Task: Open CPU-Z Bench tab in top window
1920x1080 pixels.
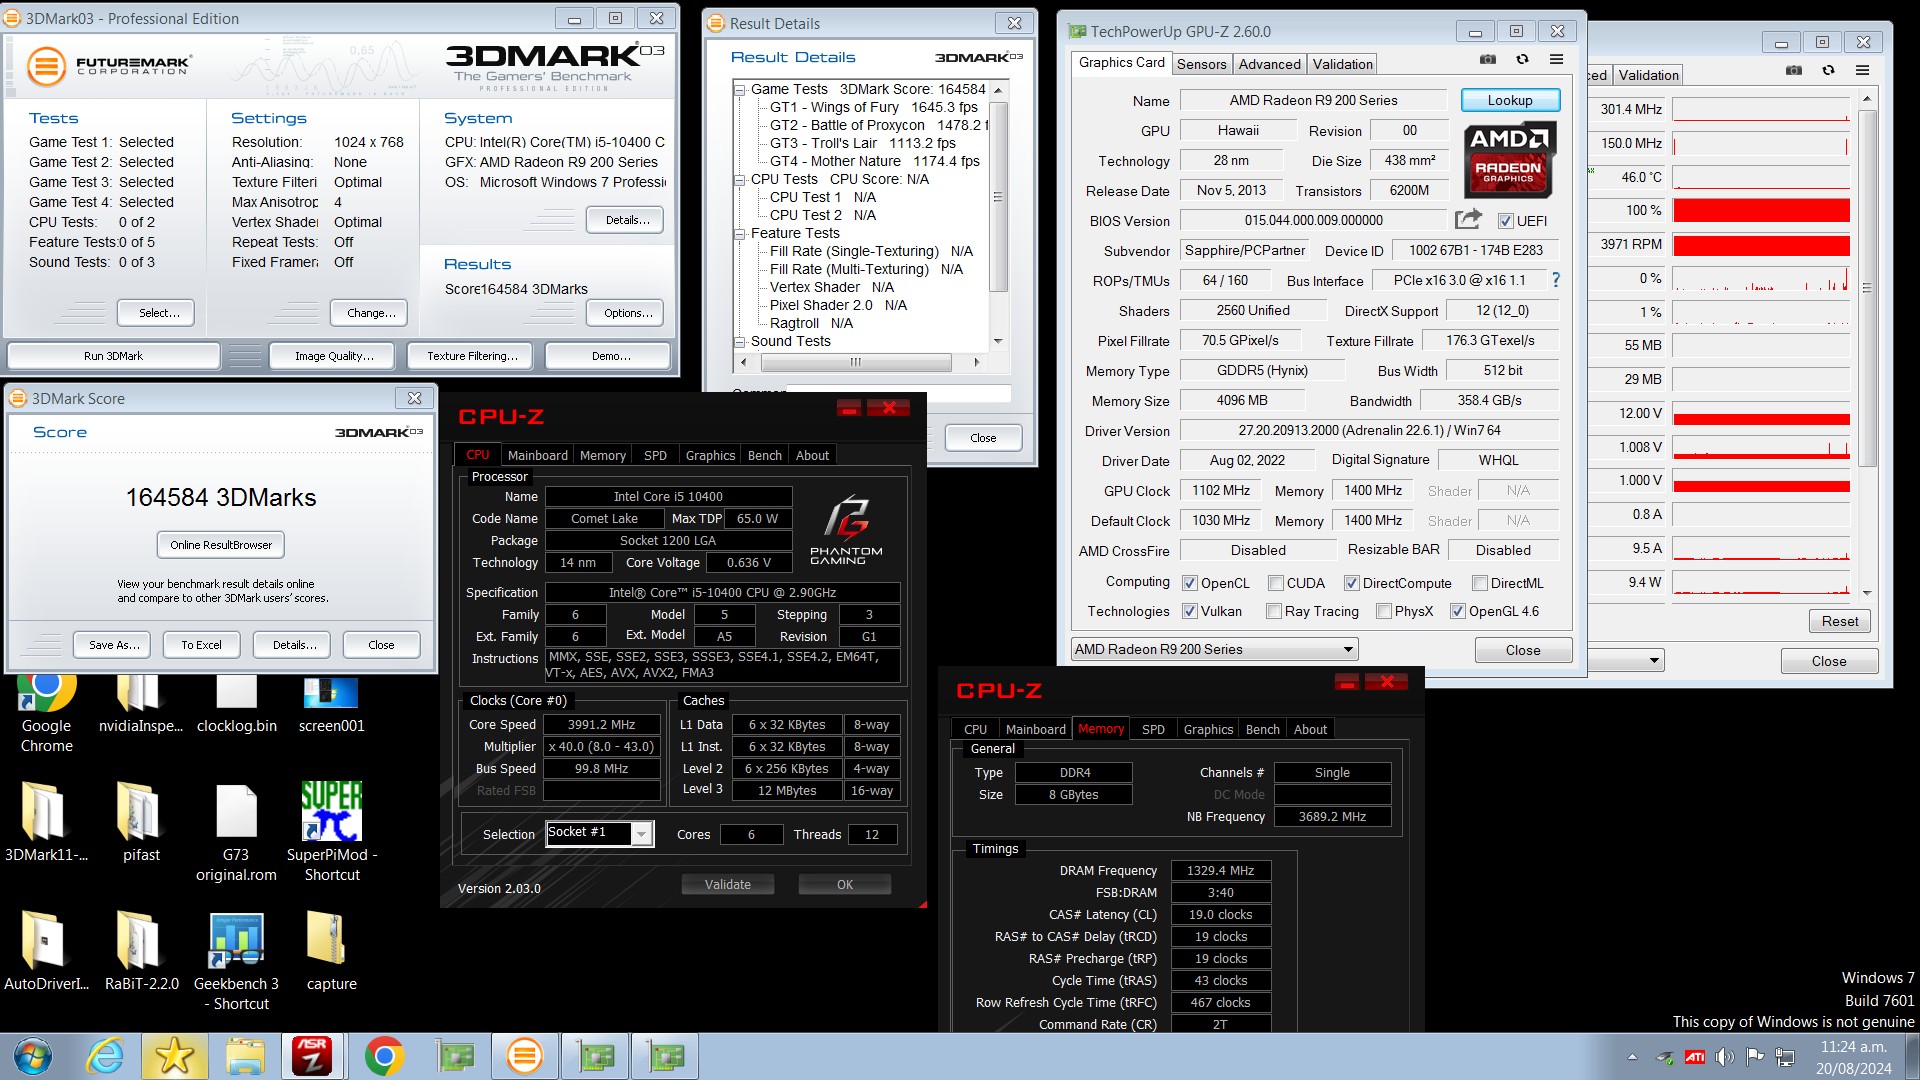Action: pyautogui.click(x=764, y=455)
